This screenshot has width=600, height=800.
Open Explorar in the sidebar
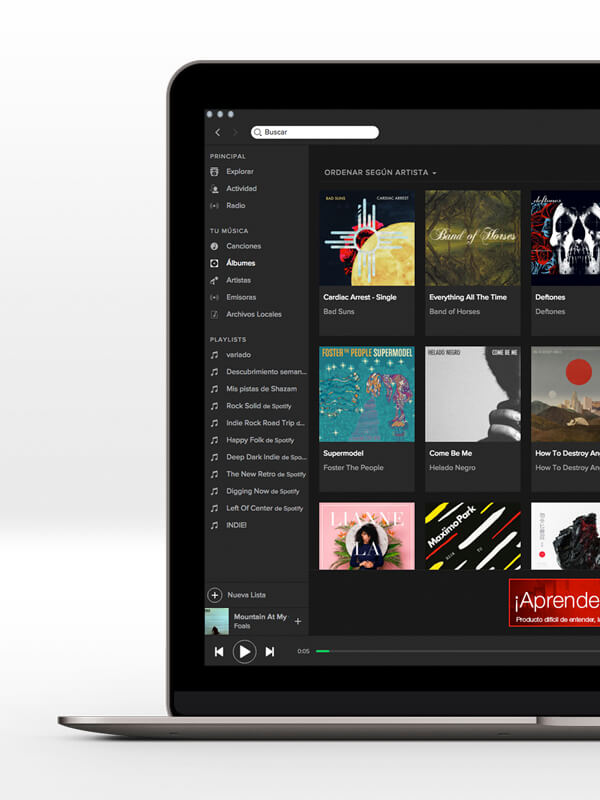pyautogui.click(x=240, y=171)
